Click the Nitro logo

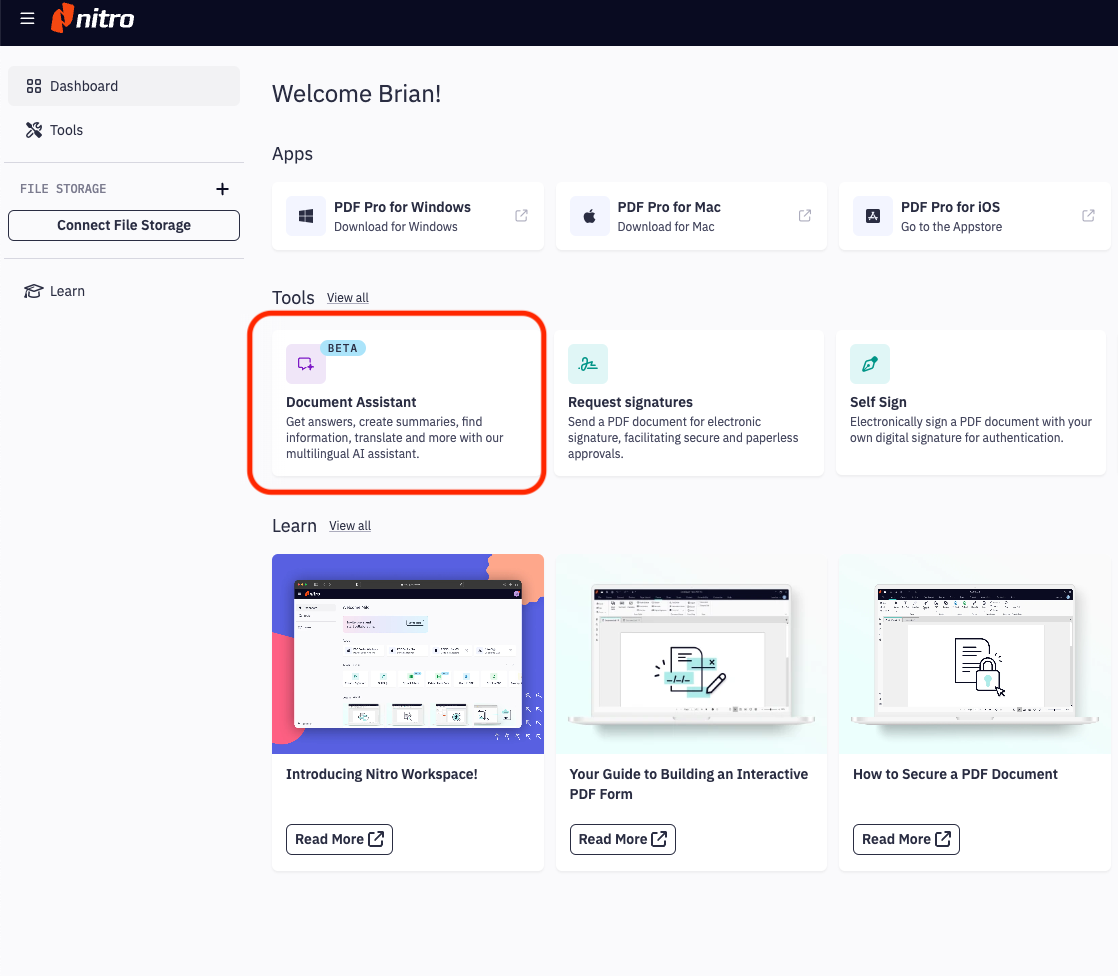tap(92, 18)
